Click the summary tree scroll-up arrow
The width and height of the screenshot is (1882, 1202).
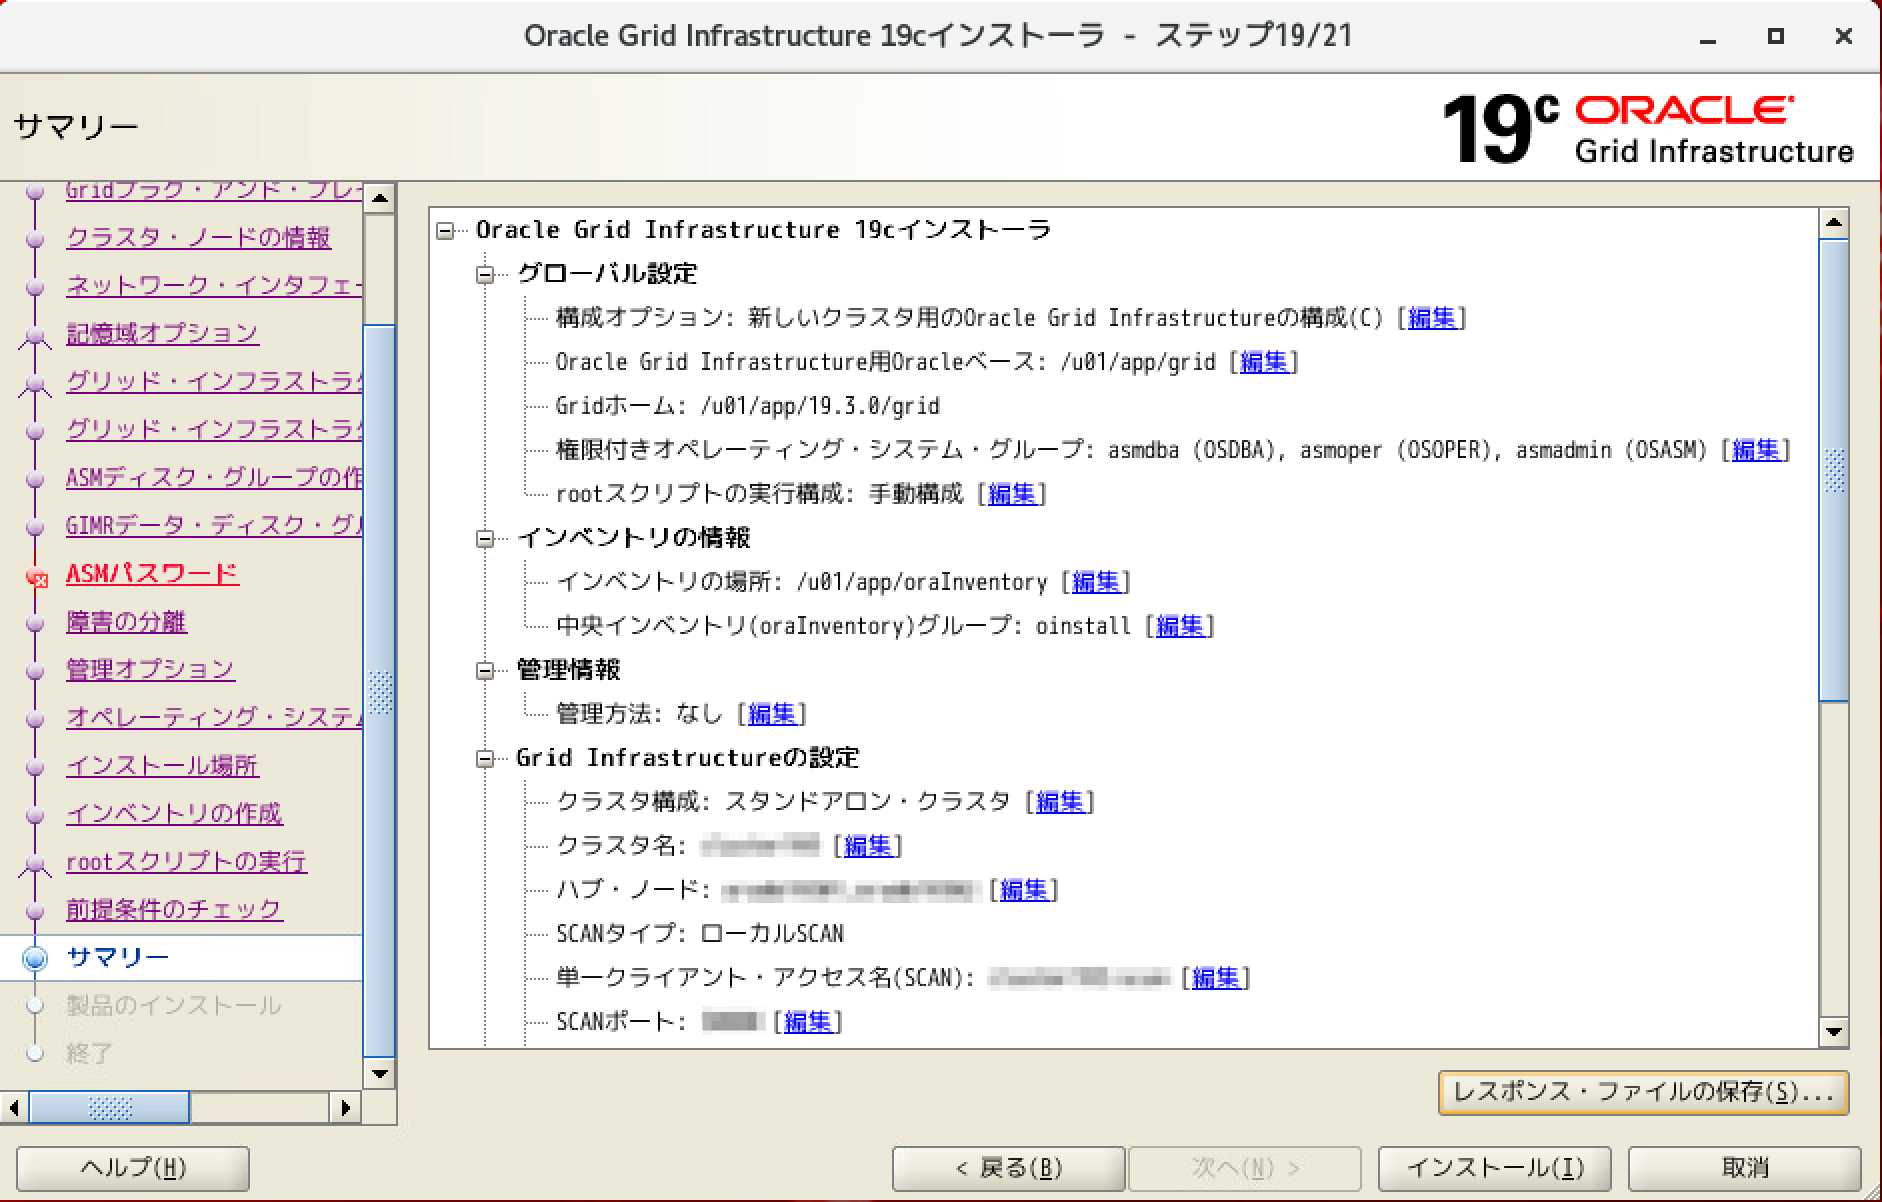(1834, 224)
